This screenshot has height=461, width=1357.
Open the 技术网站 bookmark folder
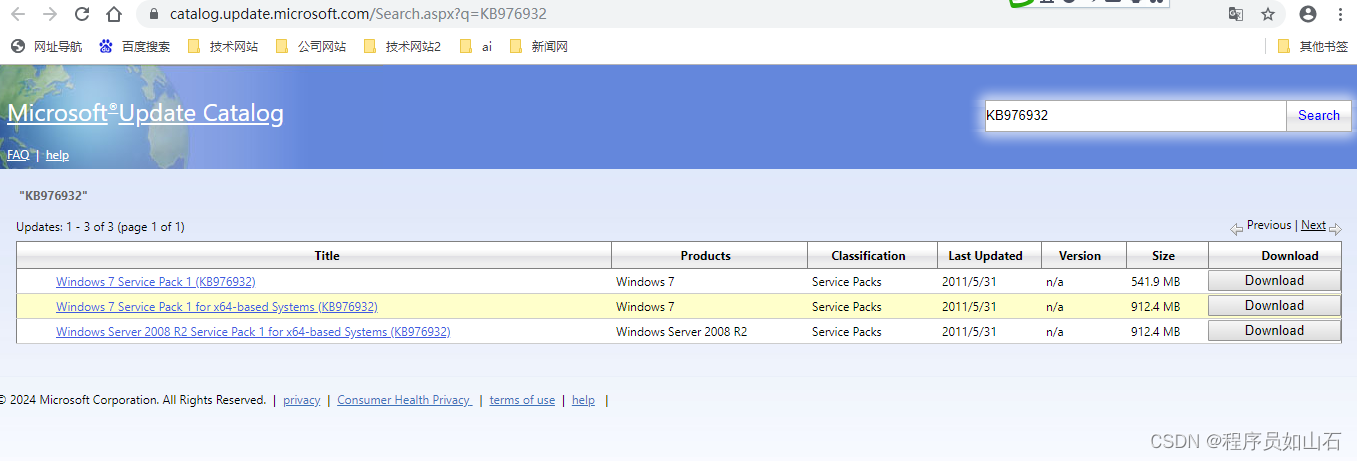[x=222, y=46]
